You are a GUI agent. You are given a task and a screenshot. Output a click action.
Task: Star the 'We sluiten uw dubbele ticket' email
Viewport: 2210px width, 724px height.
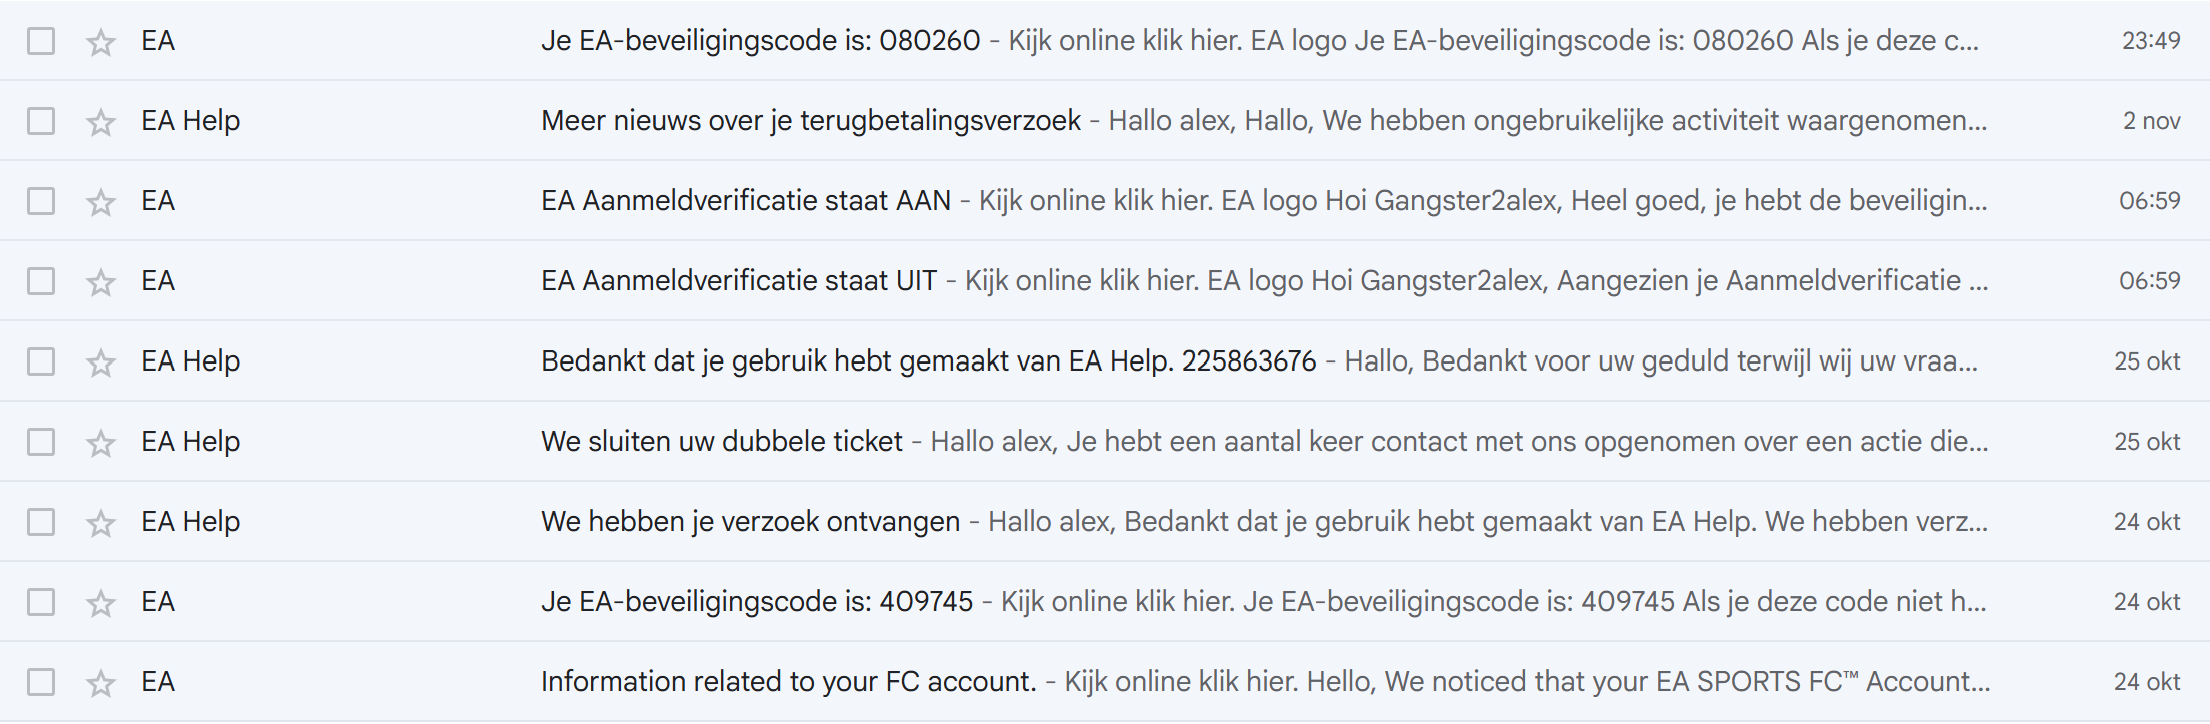(101, 442)
